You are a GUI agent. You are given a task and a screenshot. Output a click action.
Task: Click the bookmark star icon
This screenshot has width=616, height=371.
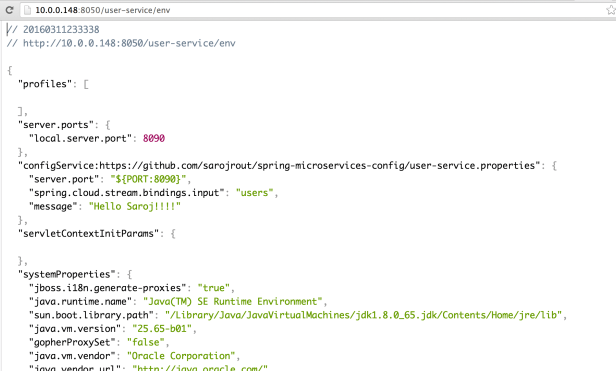pos(611,10)
